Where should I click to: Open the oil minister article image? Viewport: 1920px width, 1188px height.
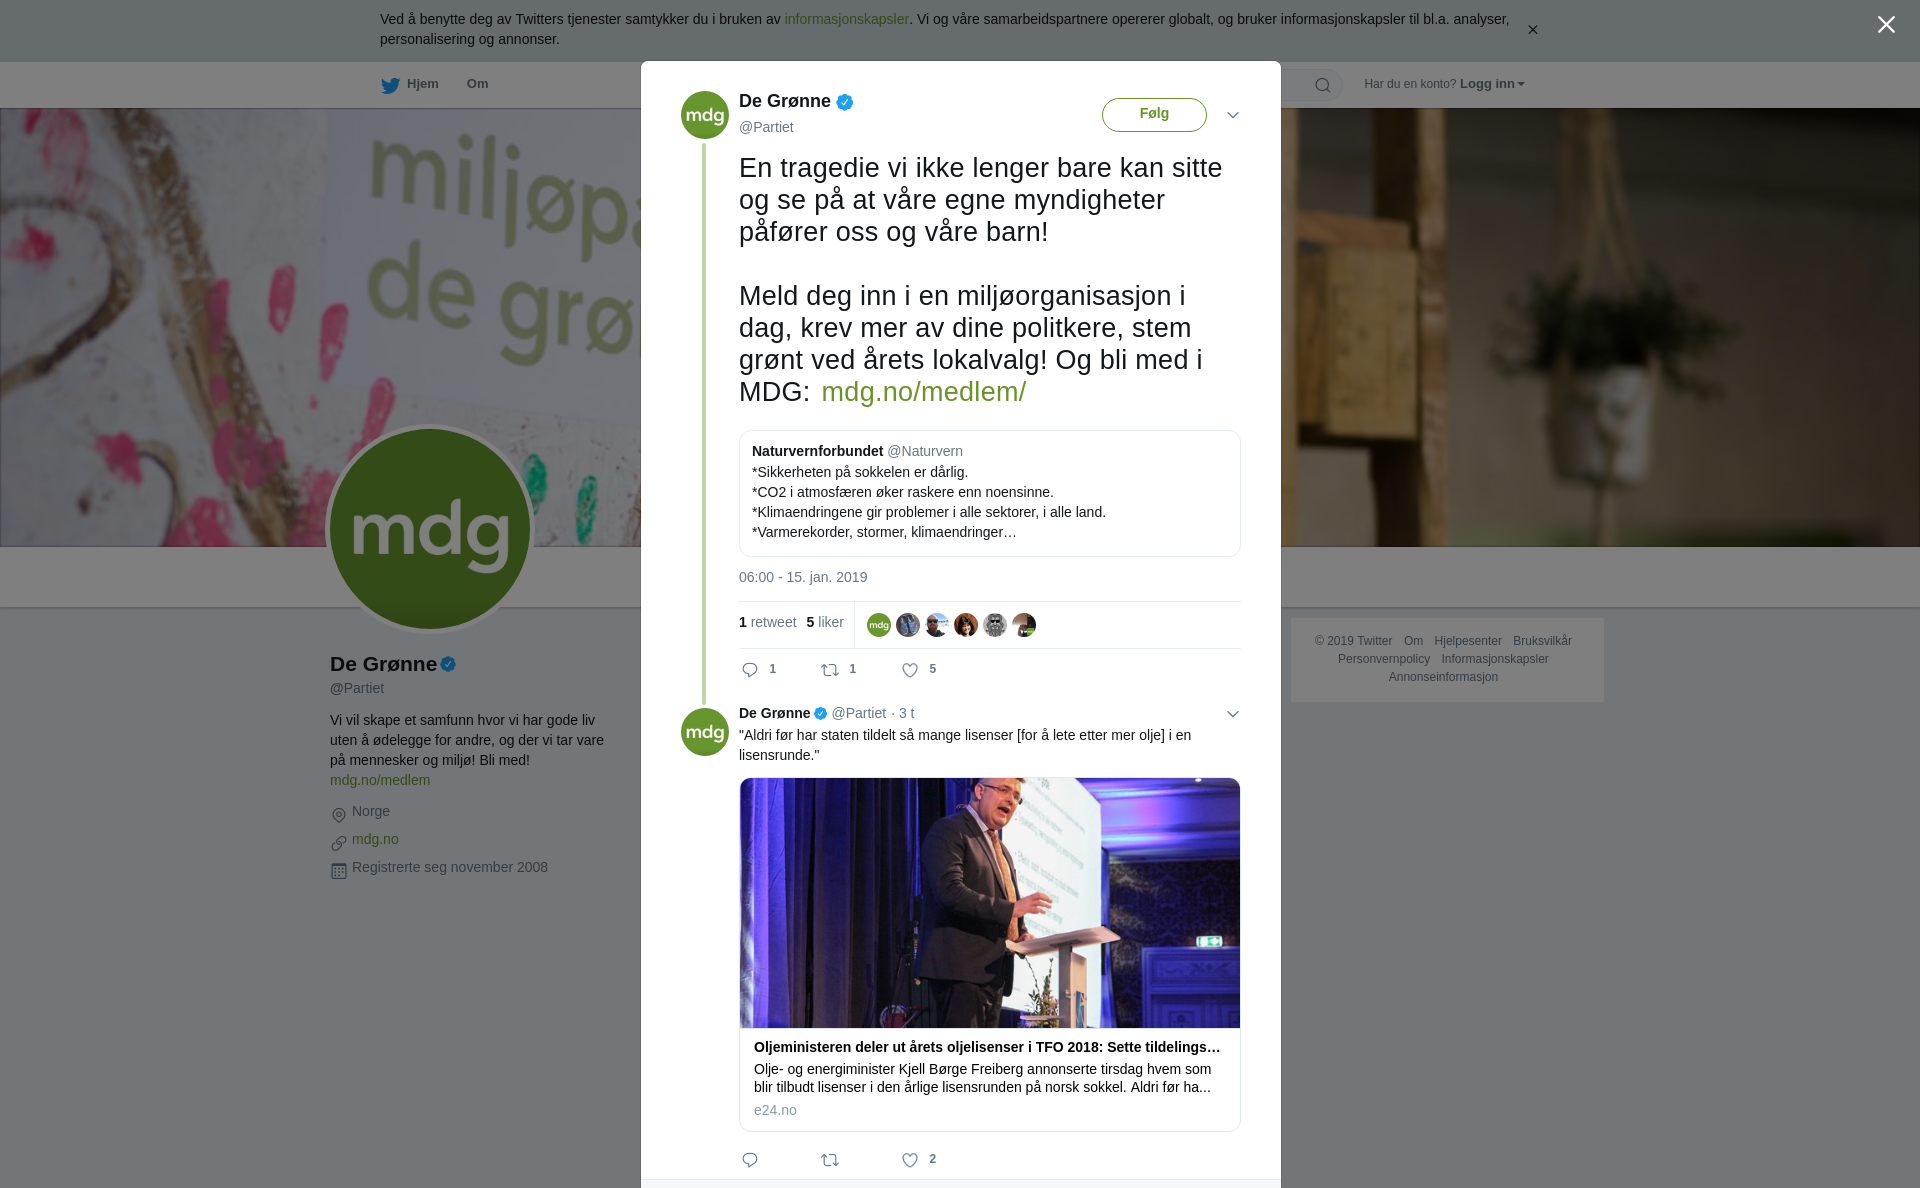(990, 903)
